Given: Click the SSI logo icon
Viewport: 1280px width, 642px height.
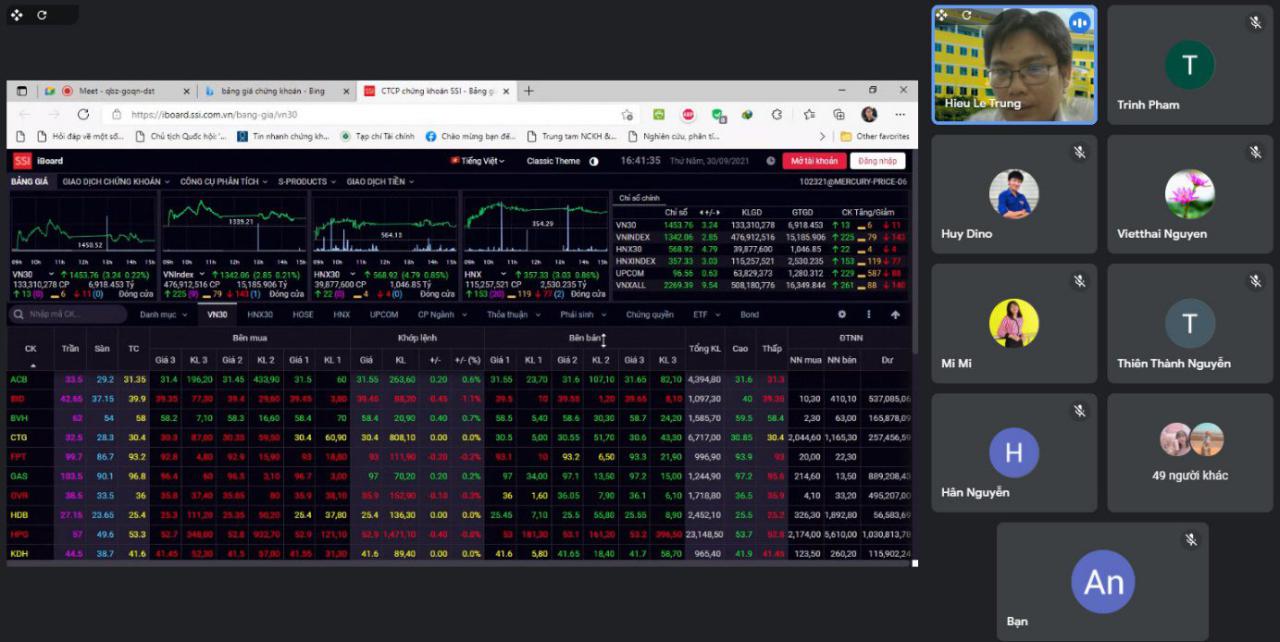Looking at the screenshot, I should 22,161.
